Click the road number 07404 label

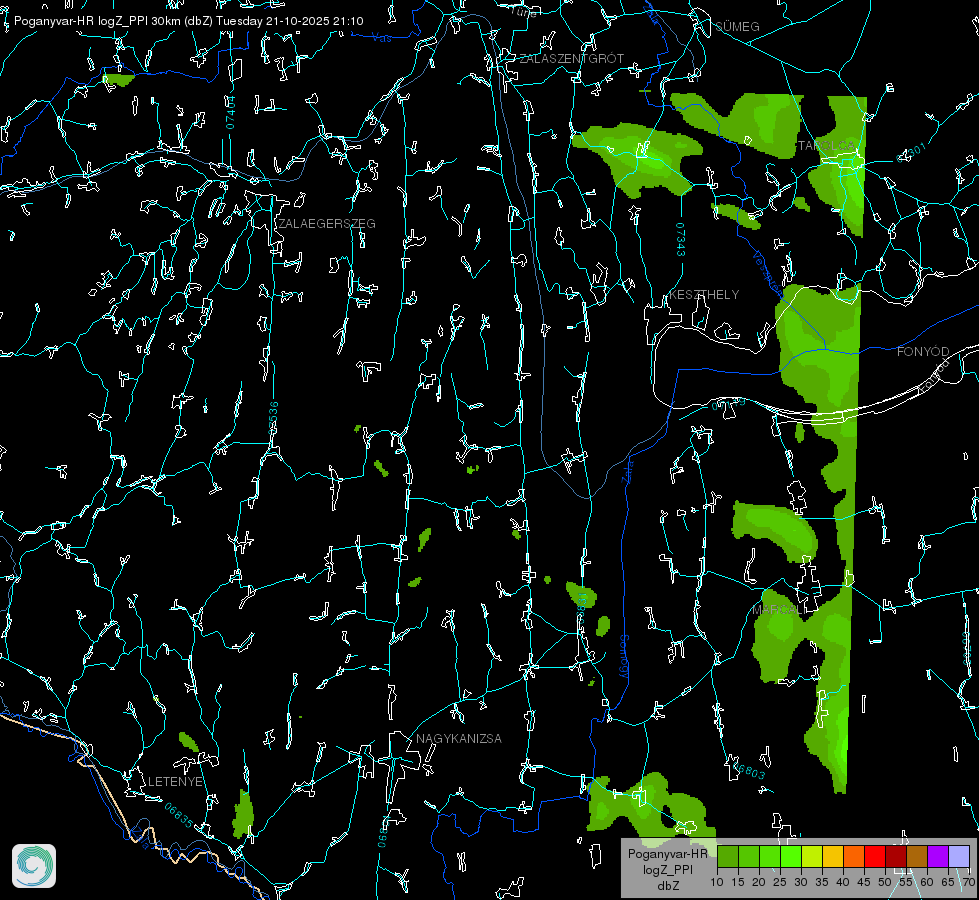click(x=230, y=112)
